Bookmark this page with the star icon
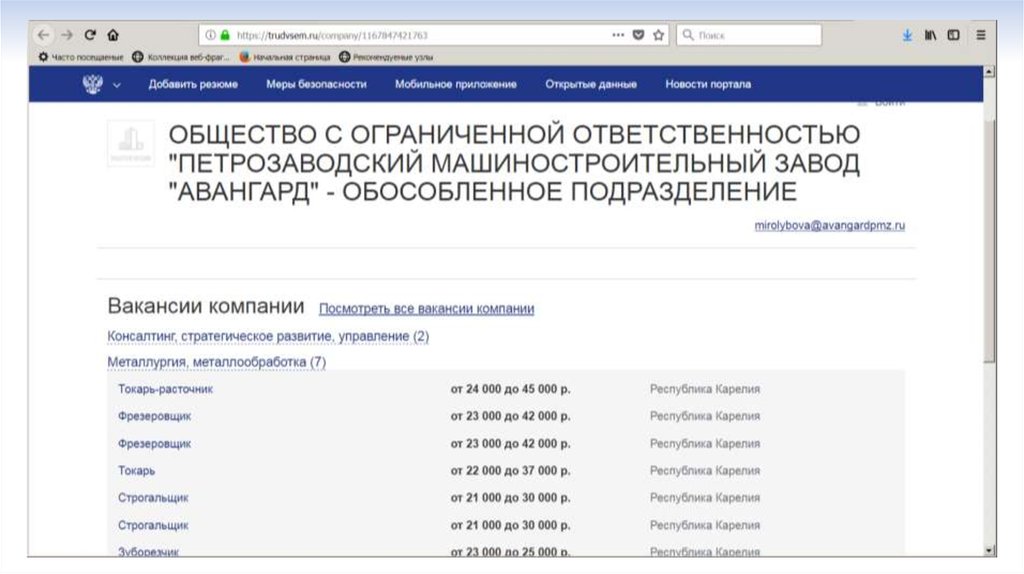 [659, 35]
